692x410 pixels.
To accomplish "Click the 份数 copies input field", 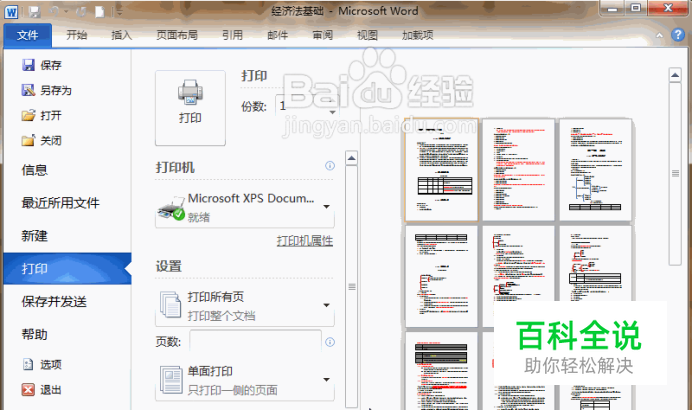I will pyautogui.click(x=302, y=106).
